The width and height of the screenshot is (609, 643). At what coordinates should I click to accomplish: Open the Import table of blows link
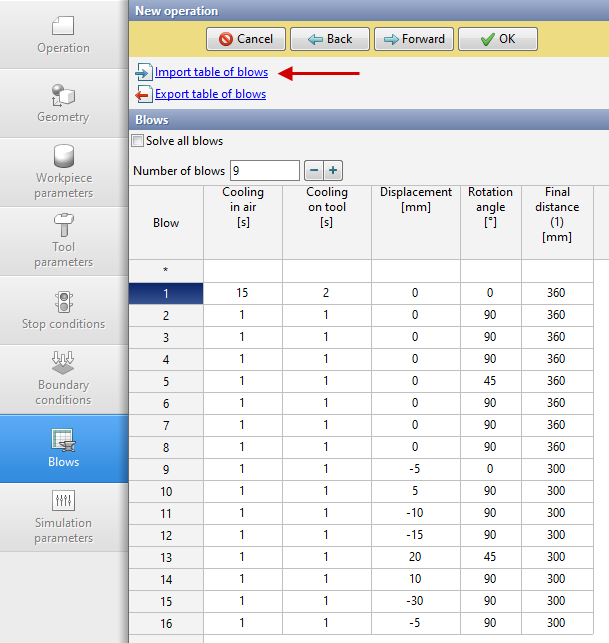click(211, 72)
